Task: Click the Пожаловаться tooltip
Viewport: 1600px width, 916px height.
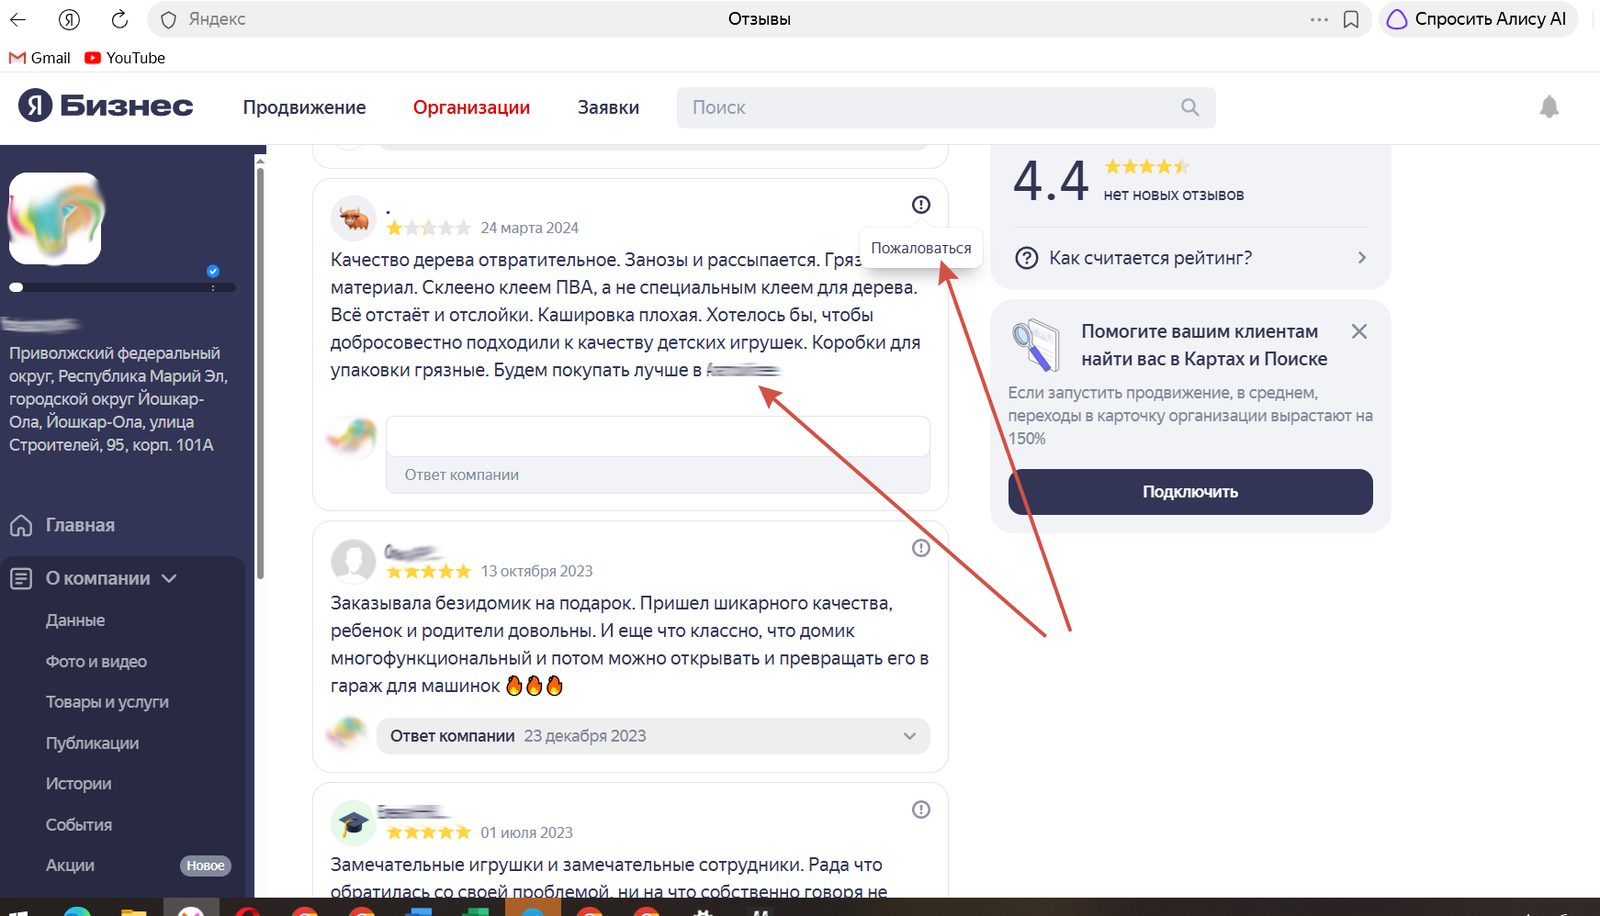Action: point(921,248)
